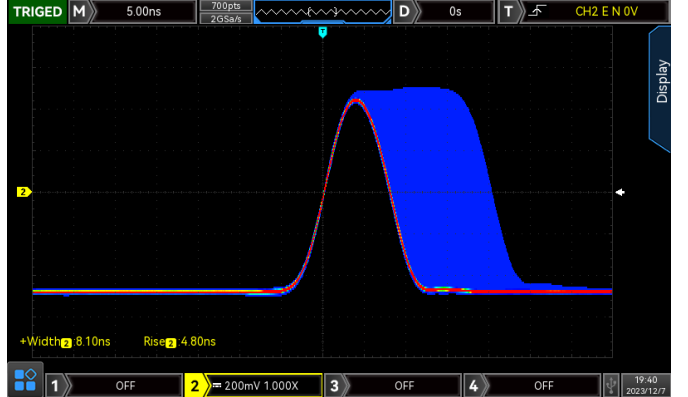688x397 pixels.
Task: Open the 0s delay value field
Action: [455, 11]
